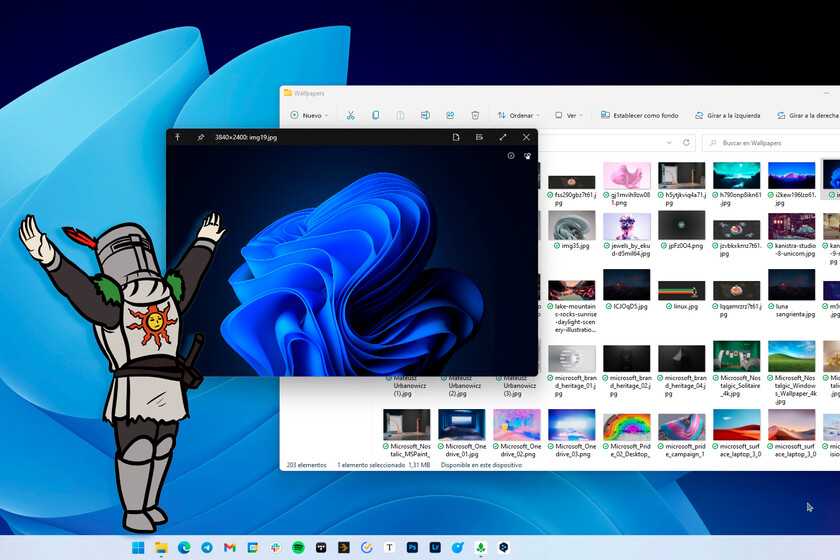The width and height of the screenshot is (840, 560).
Task: Open the Ordenar sort dropdown
Action: click(x=519, y=115)
